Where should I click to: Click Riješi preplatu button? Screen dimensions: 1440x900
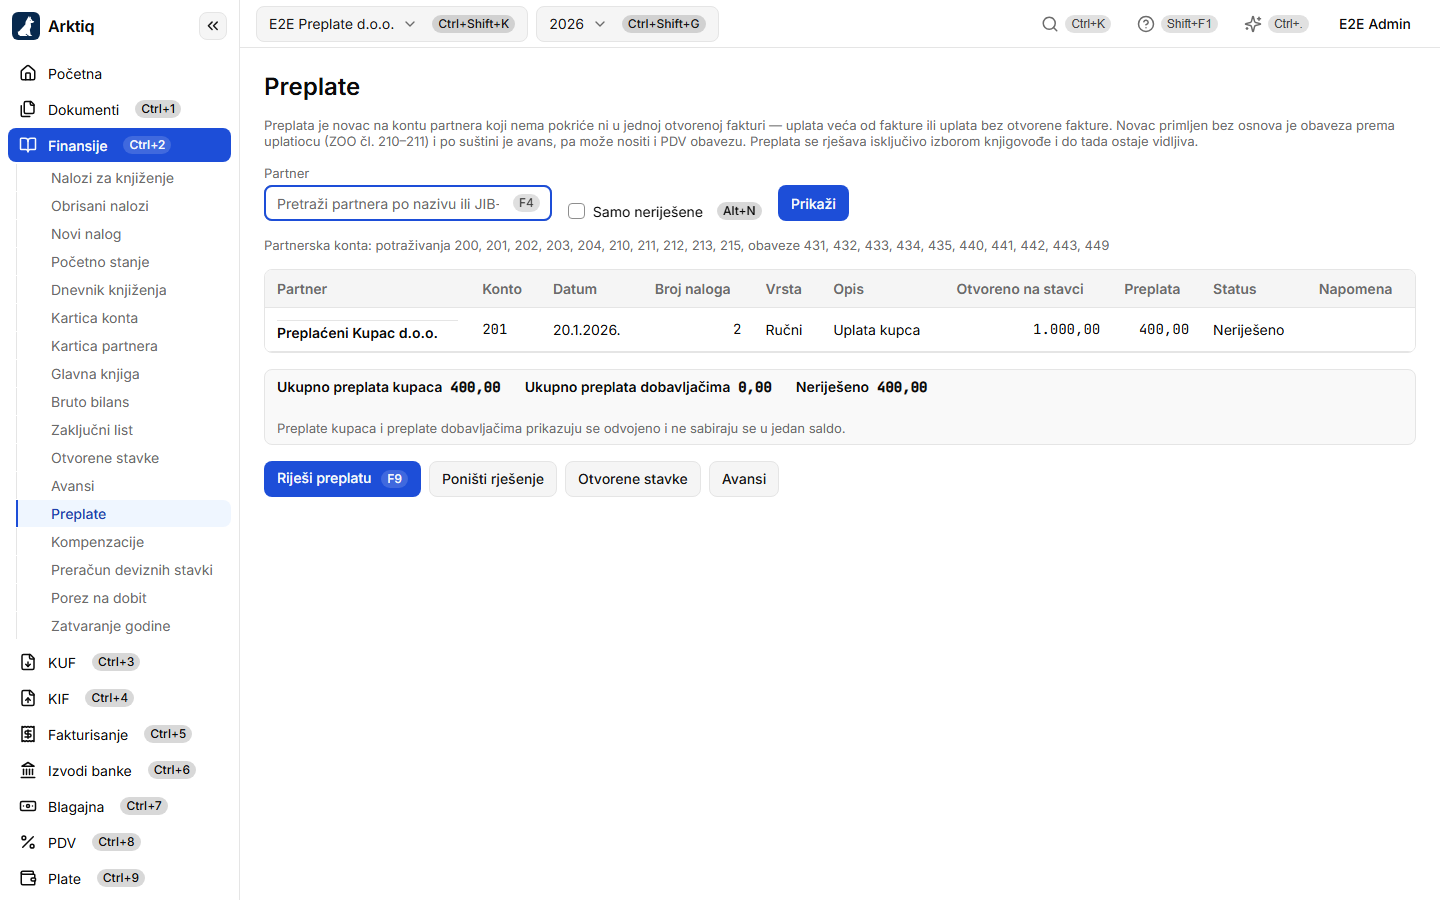click(342, 479)
